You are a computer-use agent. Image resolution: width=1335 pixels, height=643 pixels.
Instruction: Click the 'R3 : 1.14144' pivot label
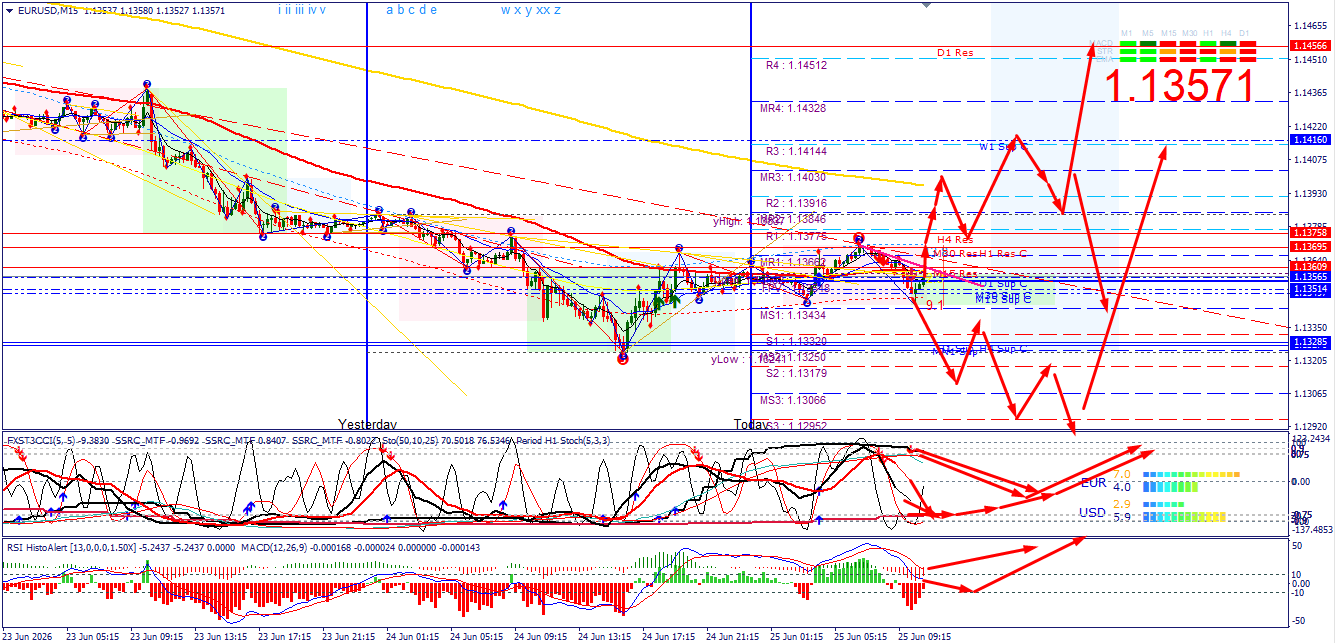796,150
